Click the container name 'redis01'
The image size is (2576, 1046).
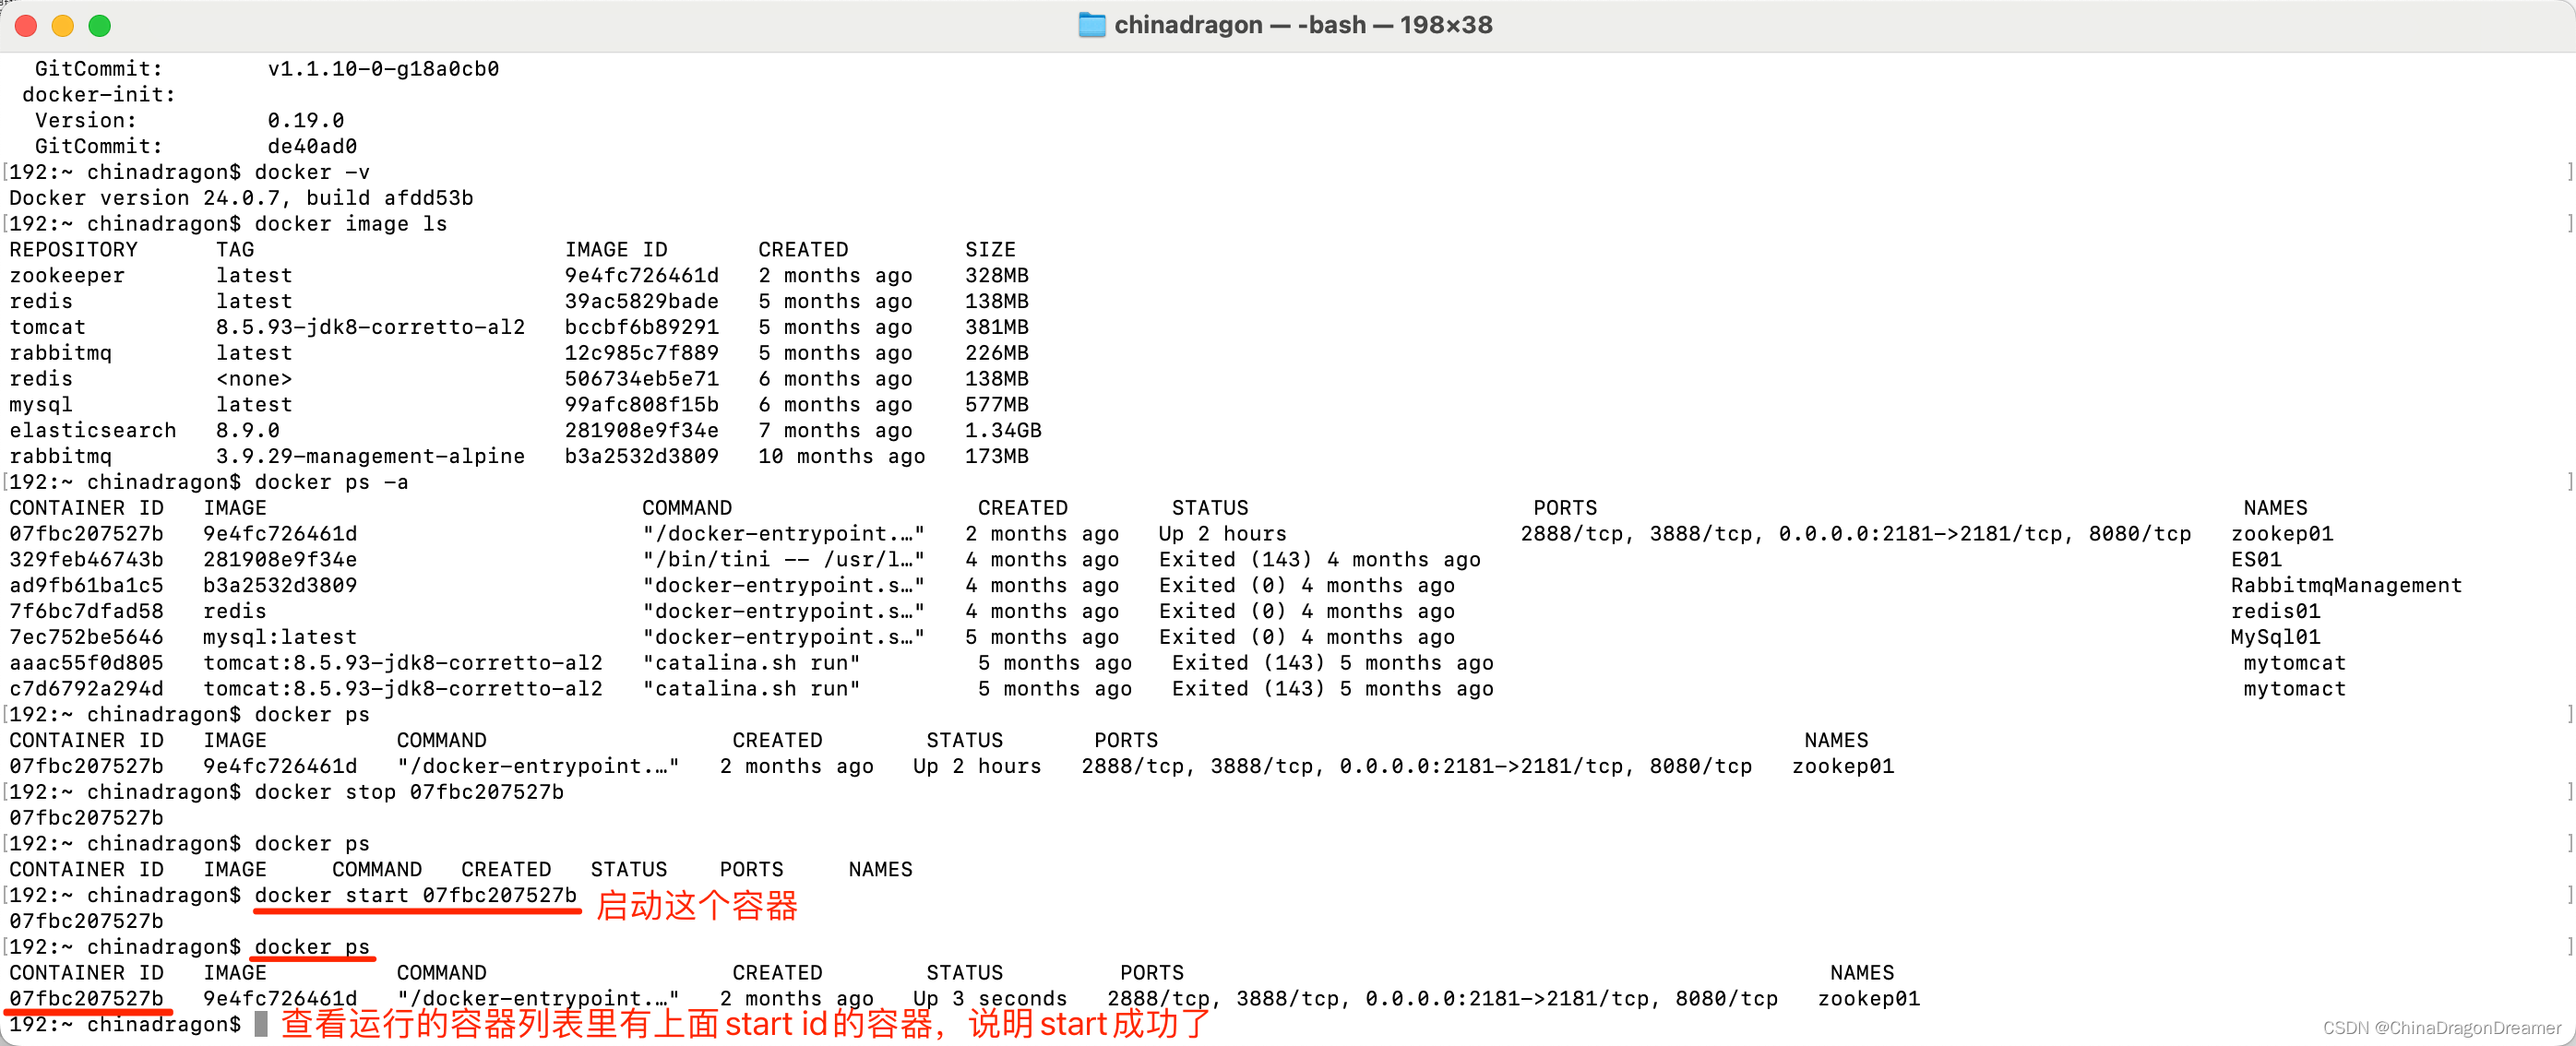[x=2275, y=612]
